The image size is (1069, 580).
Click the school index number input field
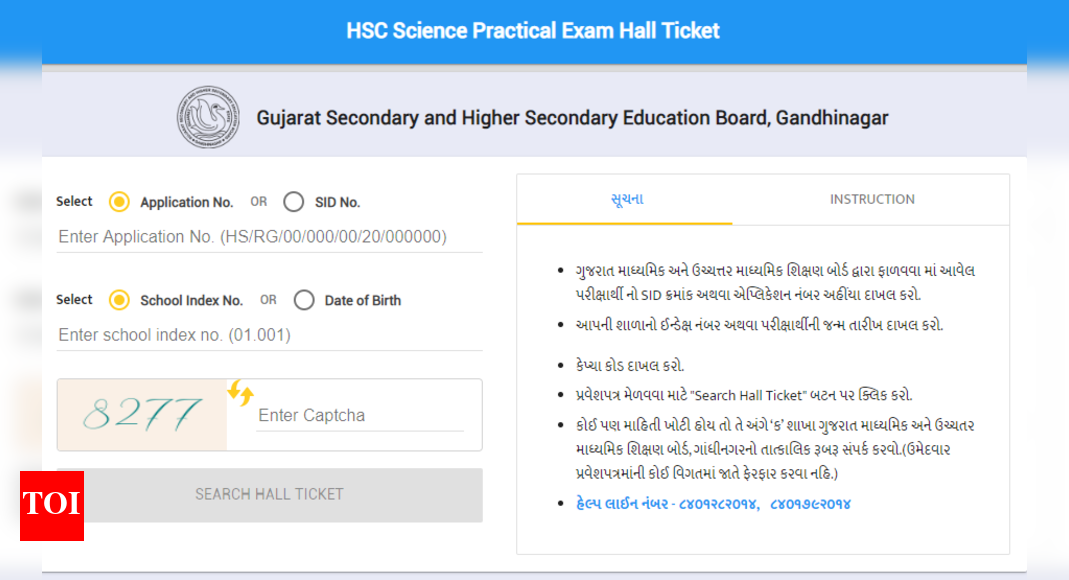point(268,334)
